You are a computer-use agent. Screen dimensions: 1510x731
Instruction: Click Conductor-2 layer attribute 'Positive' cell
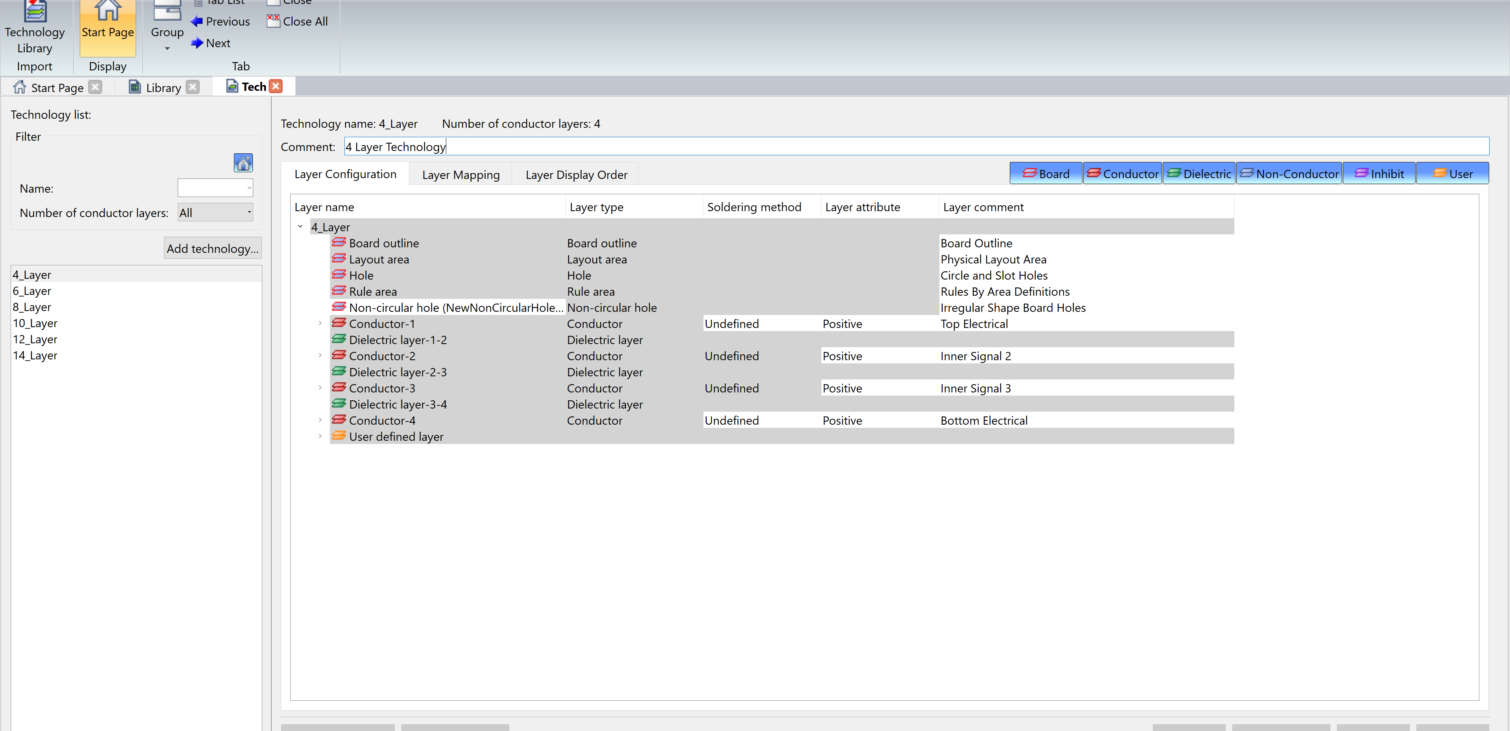[x=879, y=355]
